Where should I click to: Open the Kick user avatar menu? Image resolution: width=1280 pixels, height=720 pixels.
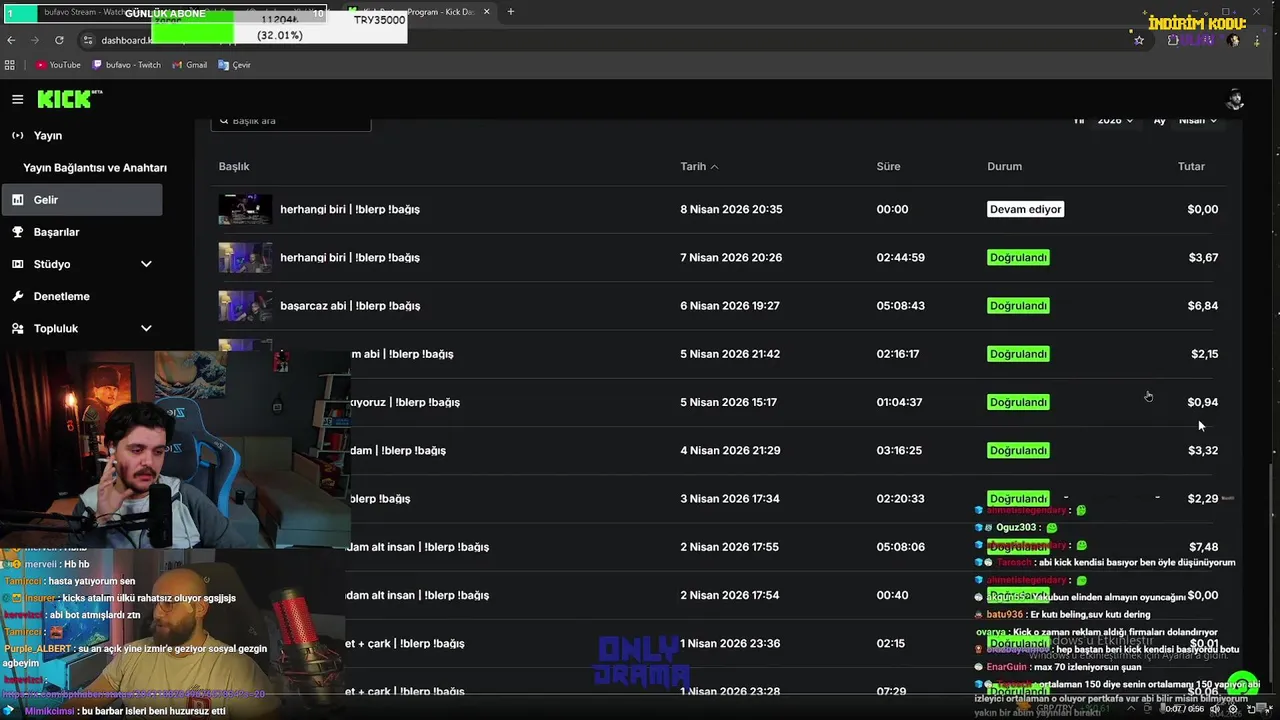(1235, 99)
